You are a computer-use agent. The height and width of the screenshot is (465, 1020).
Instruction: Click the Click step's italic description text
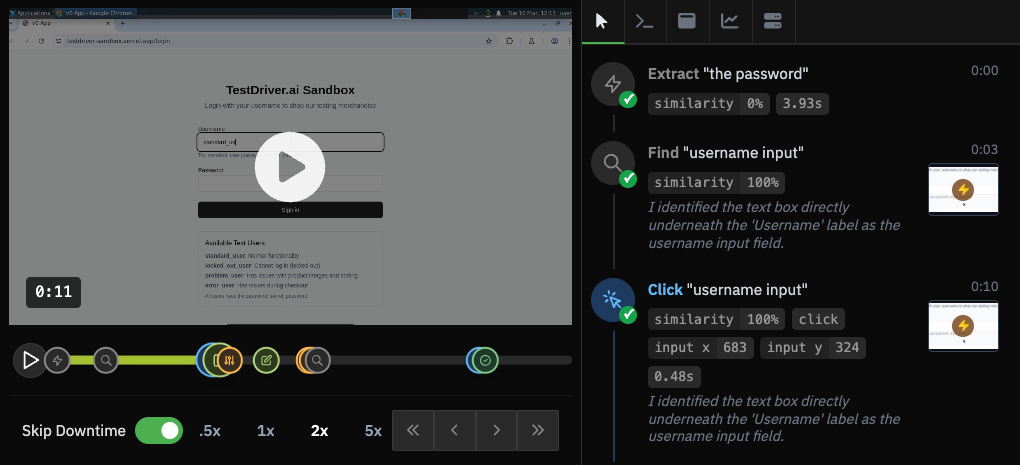pos(774,419)
